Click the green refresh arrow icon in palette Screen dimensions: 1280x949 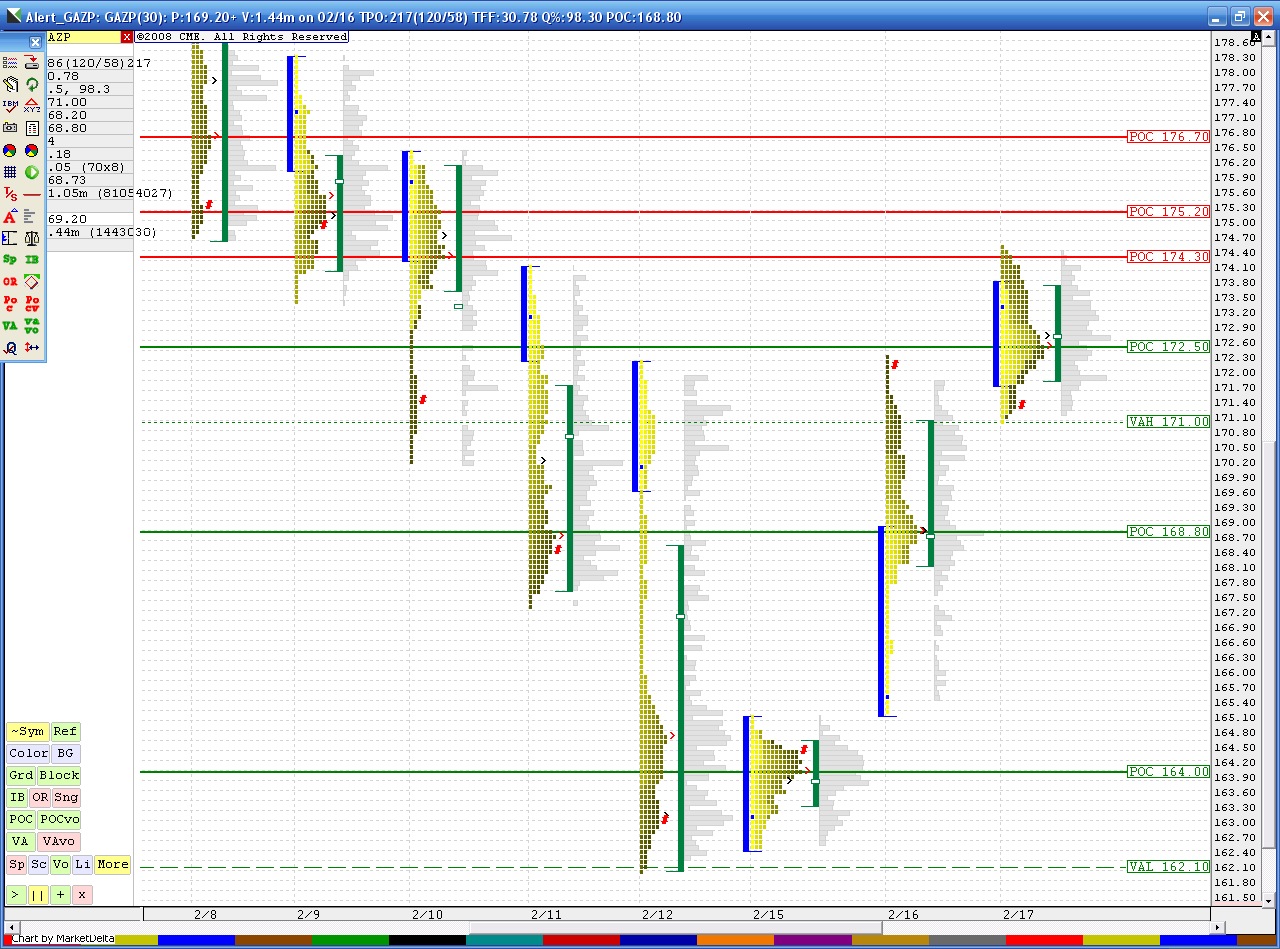pyautogui.click(x=32, y=84)
